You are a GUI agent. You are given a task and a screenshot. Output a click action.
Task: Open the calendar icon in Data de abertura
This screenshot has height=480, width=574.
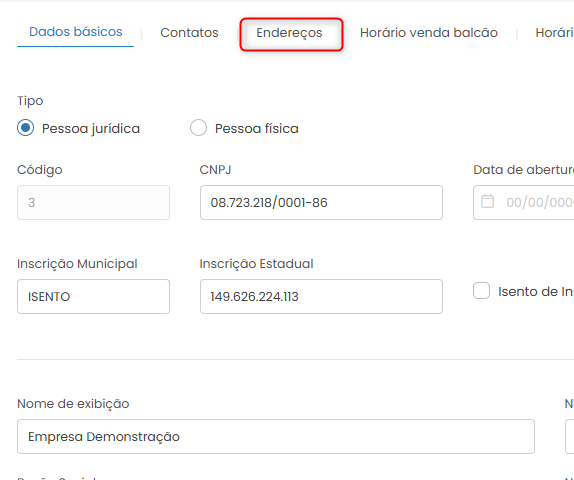[487, 202]
